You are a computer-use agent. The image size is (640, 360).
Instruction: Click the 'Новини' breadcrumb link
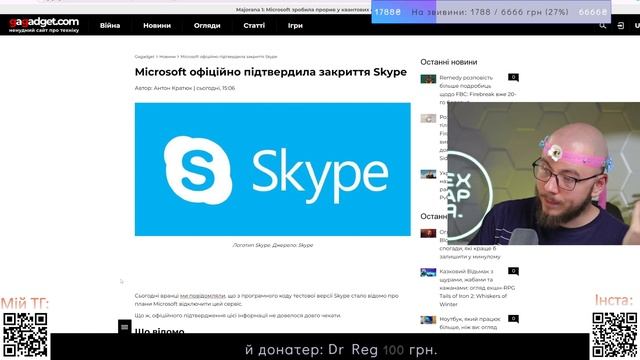pos(167,57)
